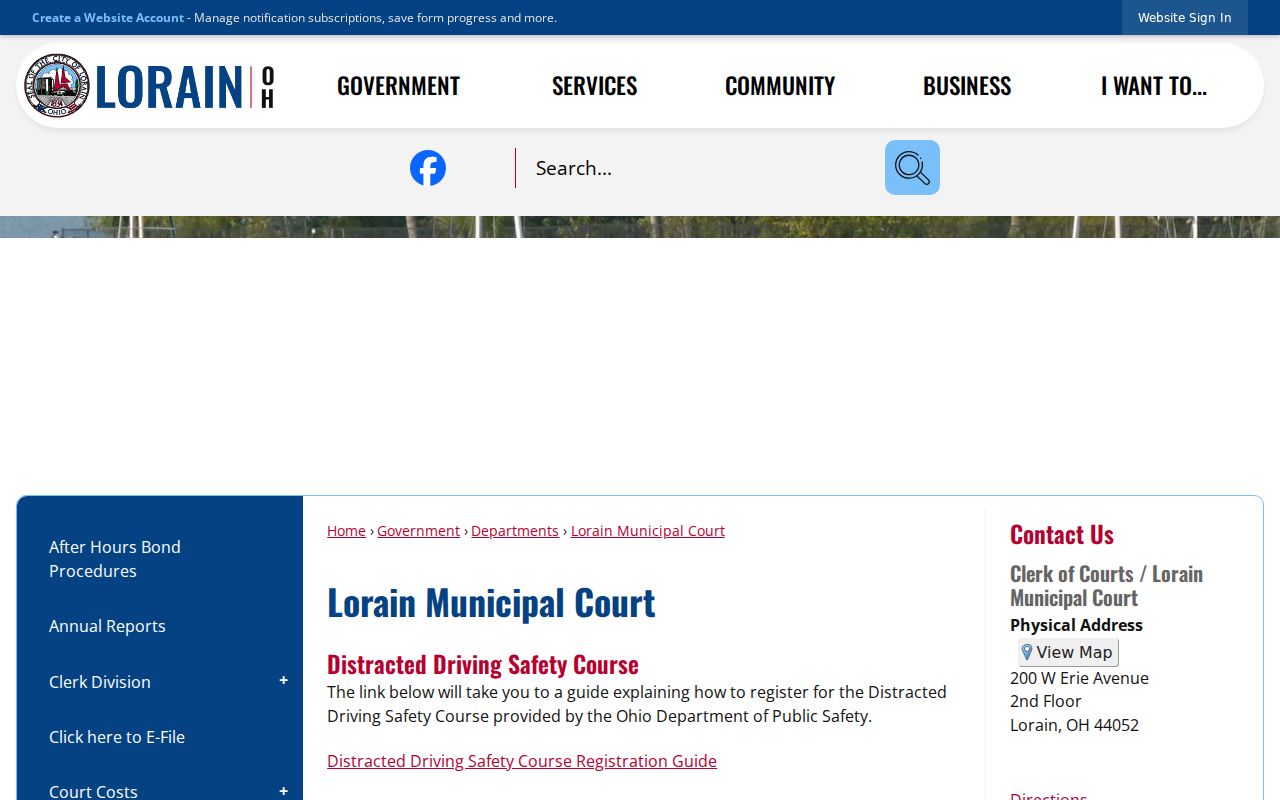Click Lorain Municipal Court breadcrumb link
Image resolution: width=1280 pixels, height=800 pixels.
pos(648,531)
